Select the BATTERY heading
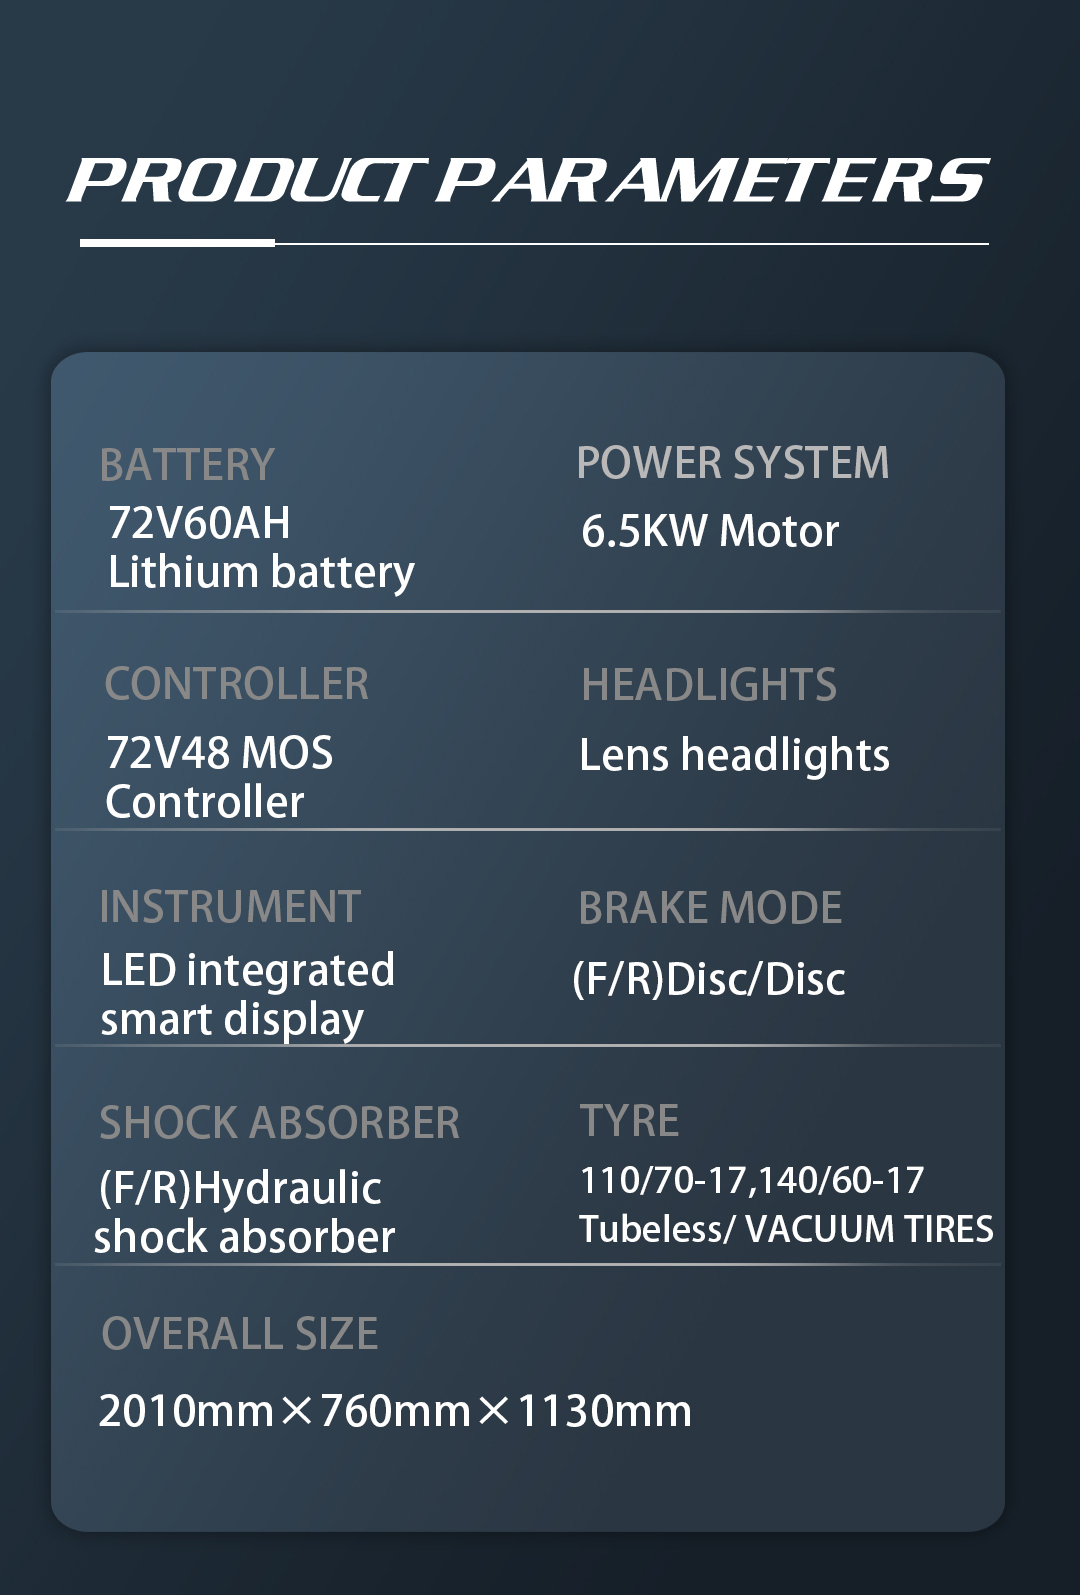 click(x=187, y=465)
